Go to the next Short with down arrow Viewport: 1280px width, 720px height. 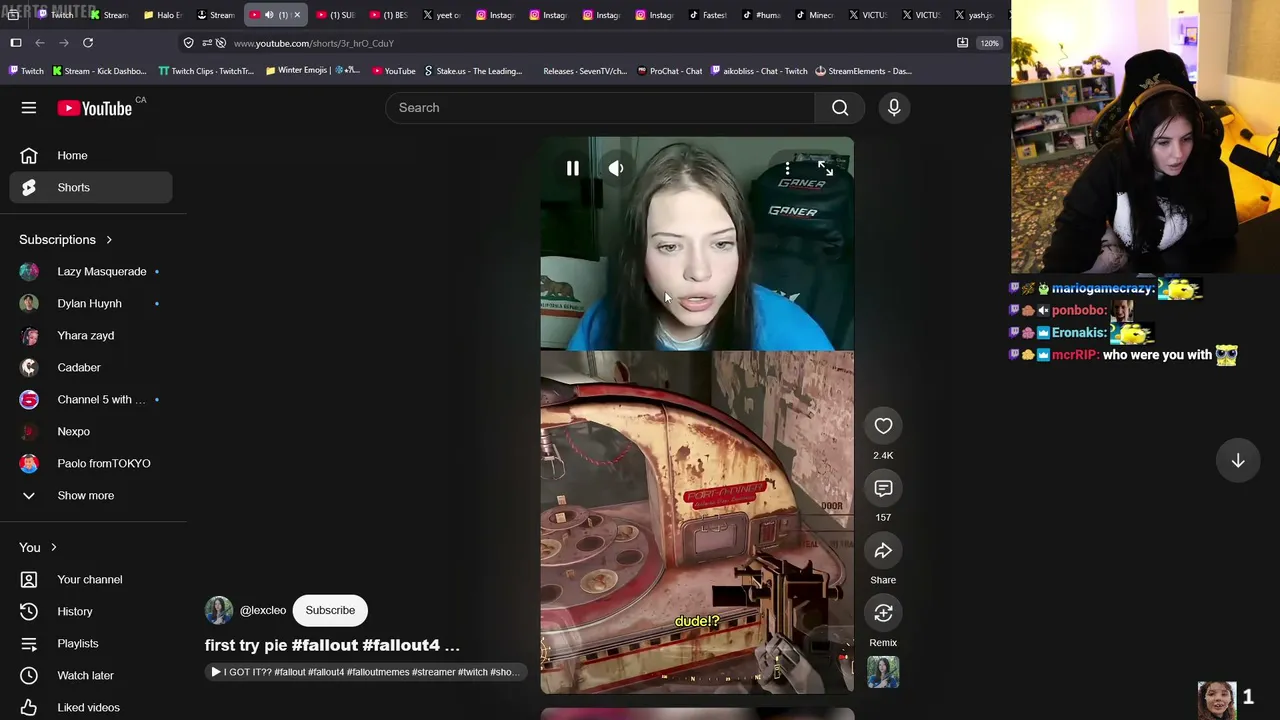(x=1238, y=460)
